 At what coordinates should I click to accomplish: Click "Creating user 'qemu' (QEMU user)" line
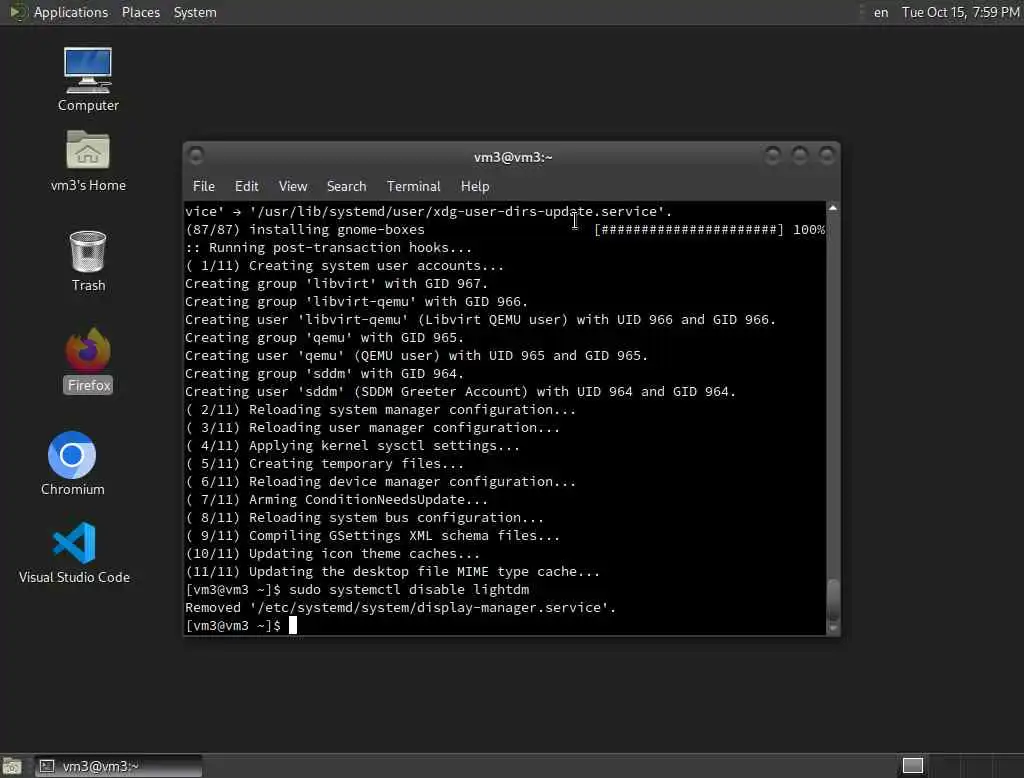coord(417,355)
